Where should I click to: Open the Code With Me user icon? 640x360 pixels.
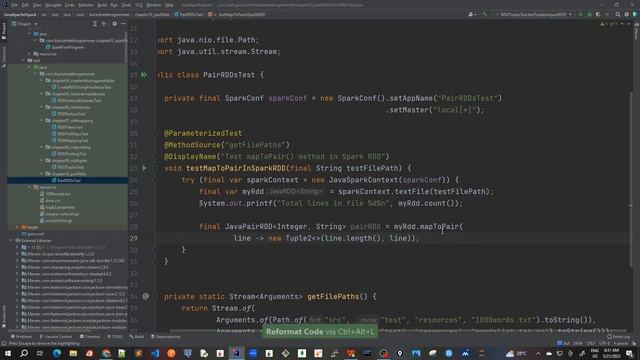[472, 14]
